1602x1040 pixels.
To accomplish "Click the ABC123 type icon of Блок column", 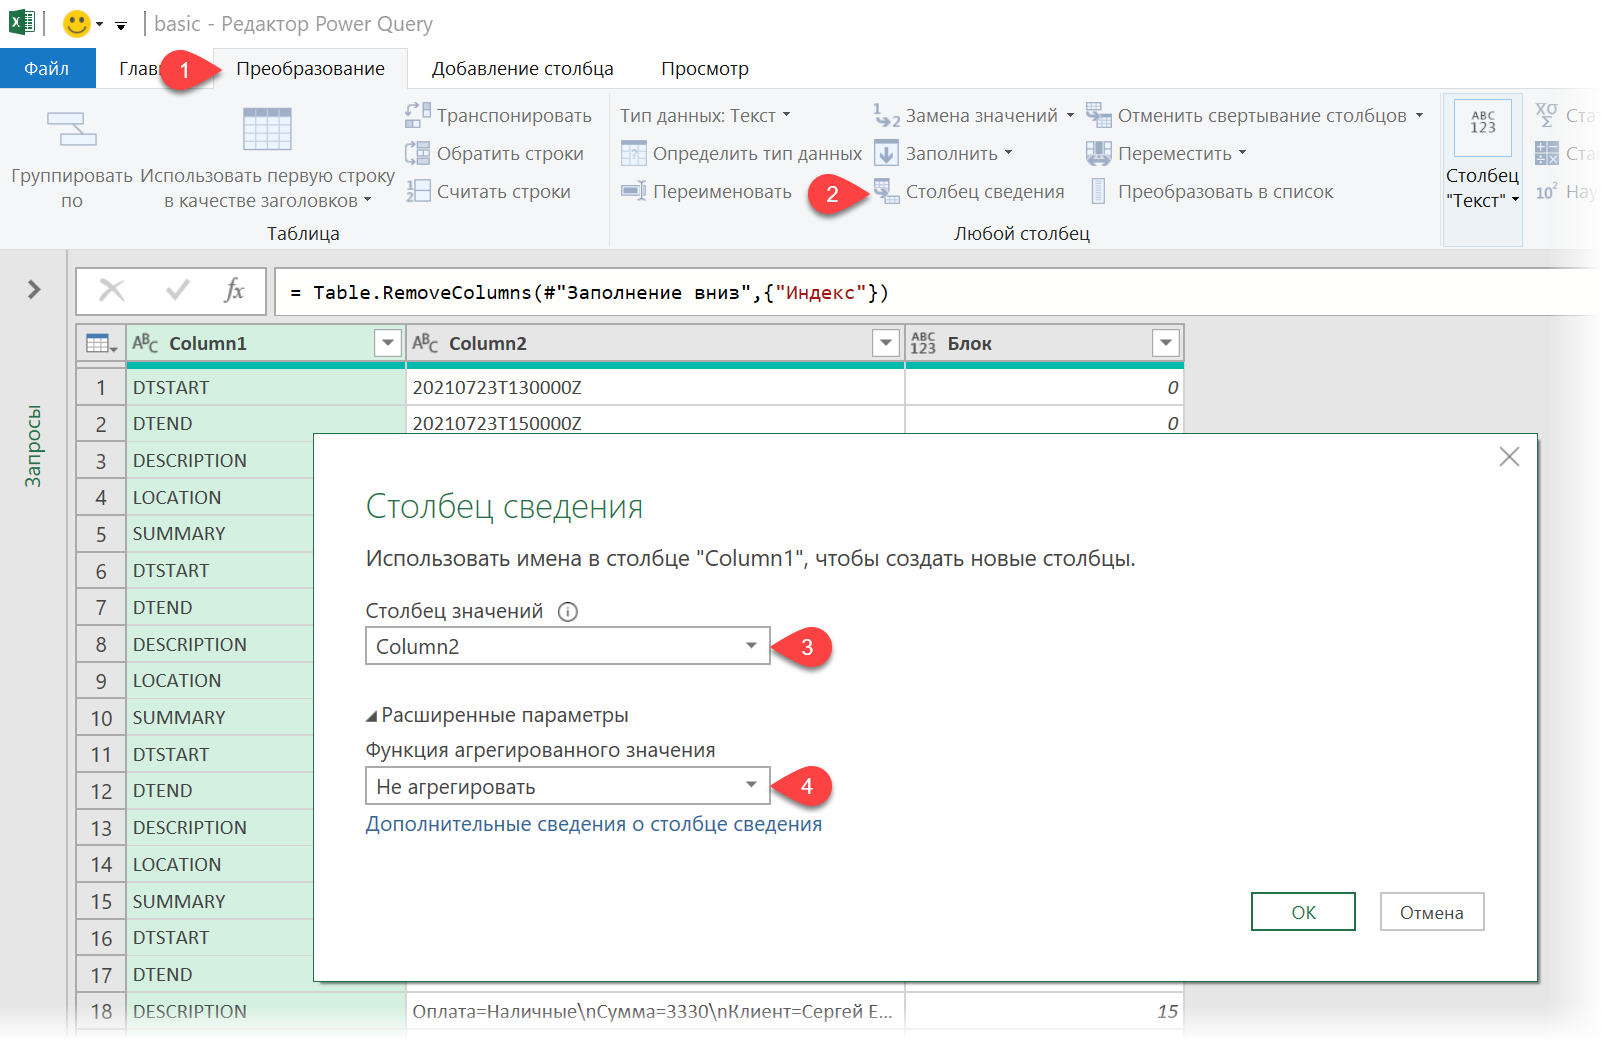I will pyautogui.click(x=923, y=343).
